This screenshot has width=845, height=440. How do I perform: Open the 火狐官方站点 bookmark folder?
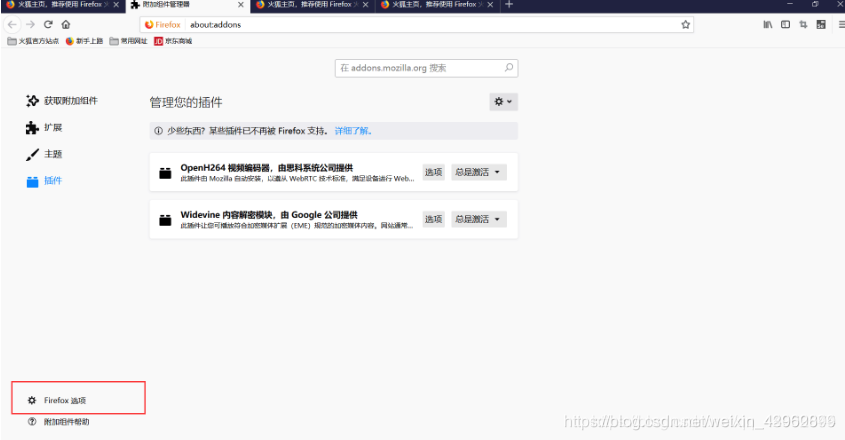pos(33,41)
